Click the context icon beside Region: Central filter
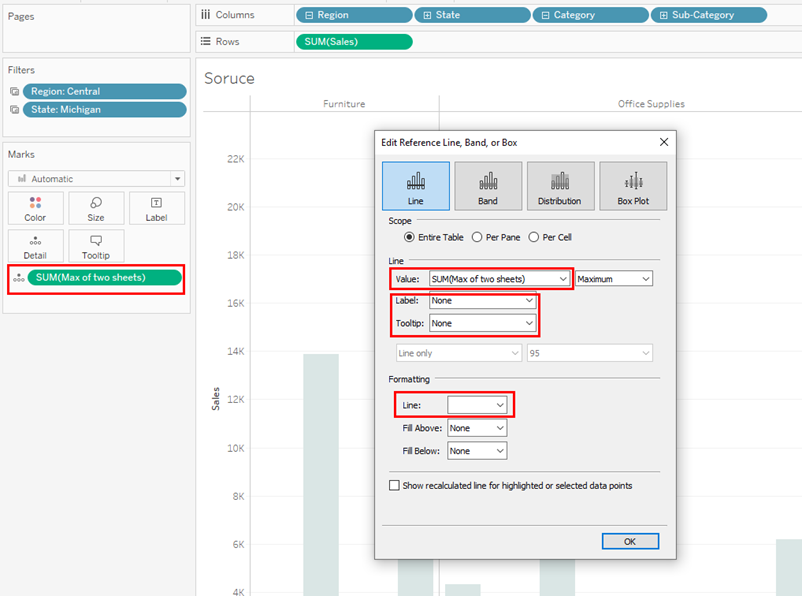The image size is (802, 596). click(x=14, y=92)
